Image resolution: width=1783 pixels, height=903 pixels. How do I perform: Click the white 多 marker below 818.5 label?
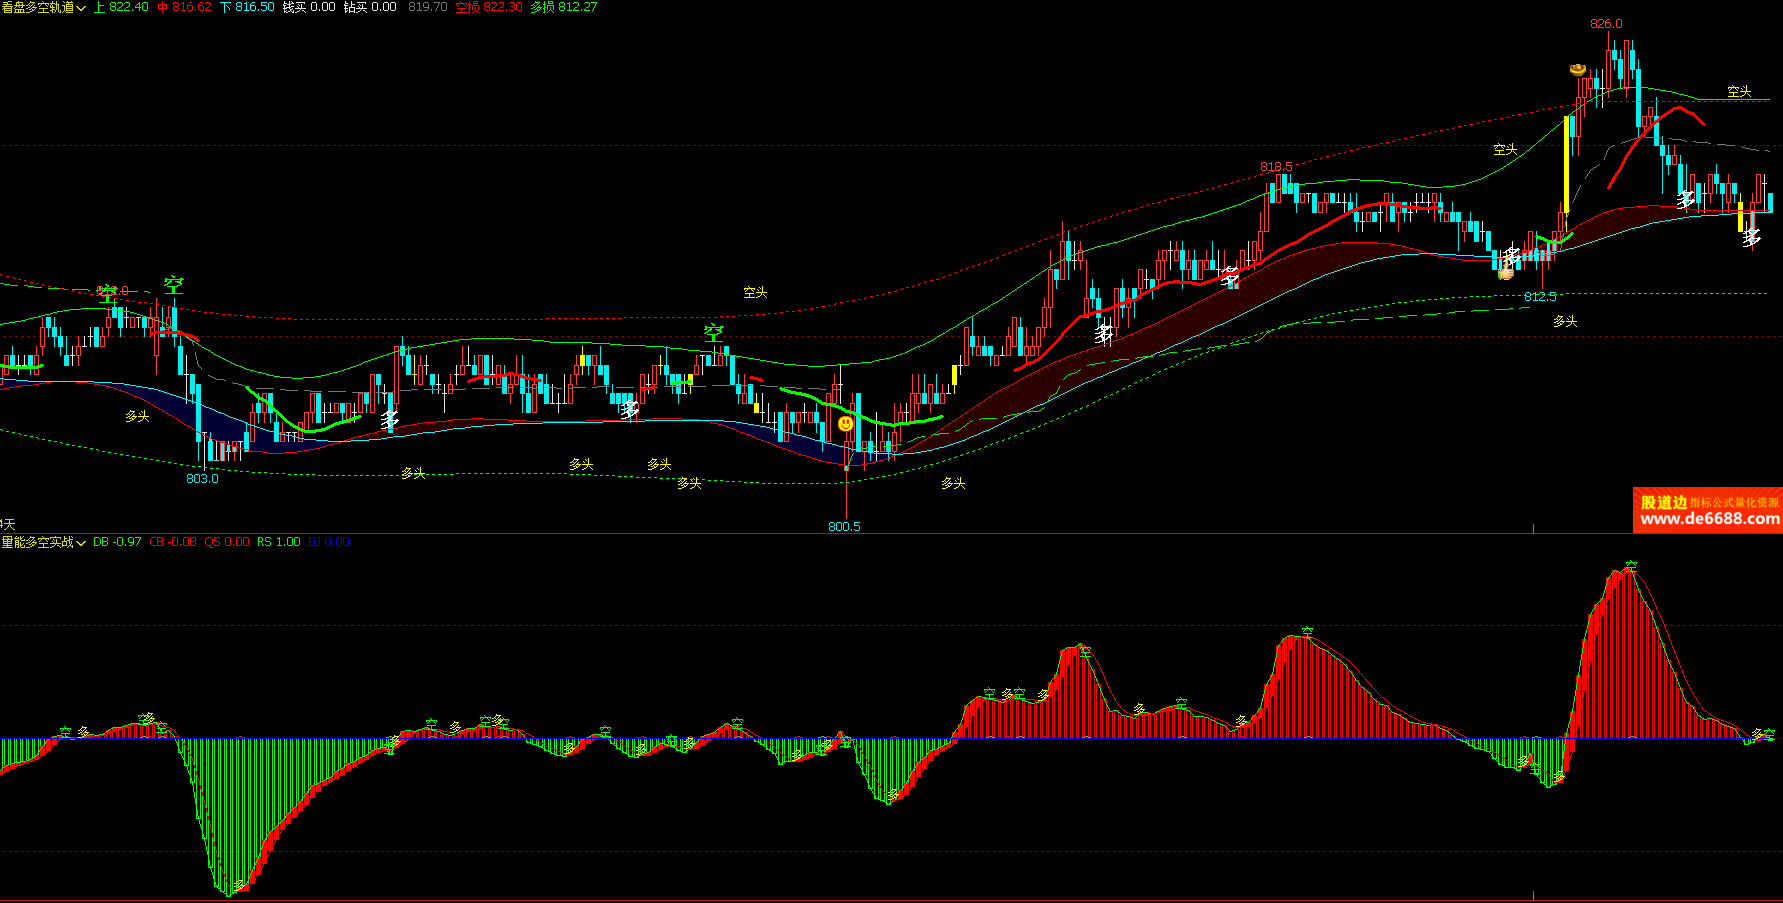1231,277
